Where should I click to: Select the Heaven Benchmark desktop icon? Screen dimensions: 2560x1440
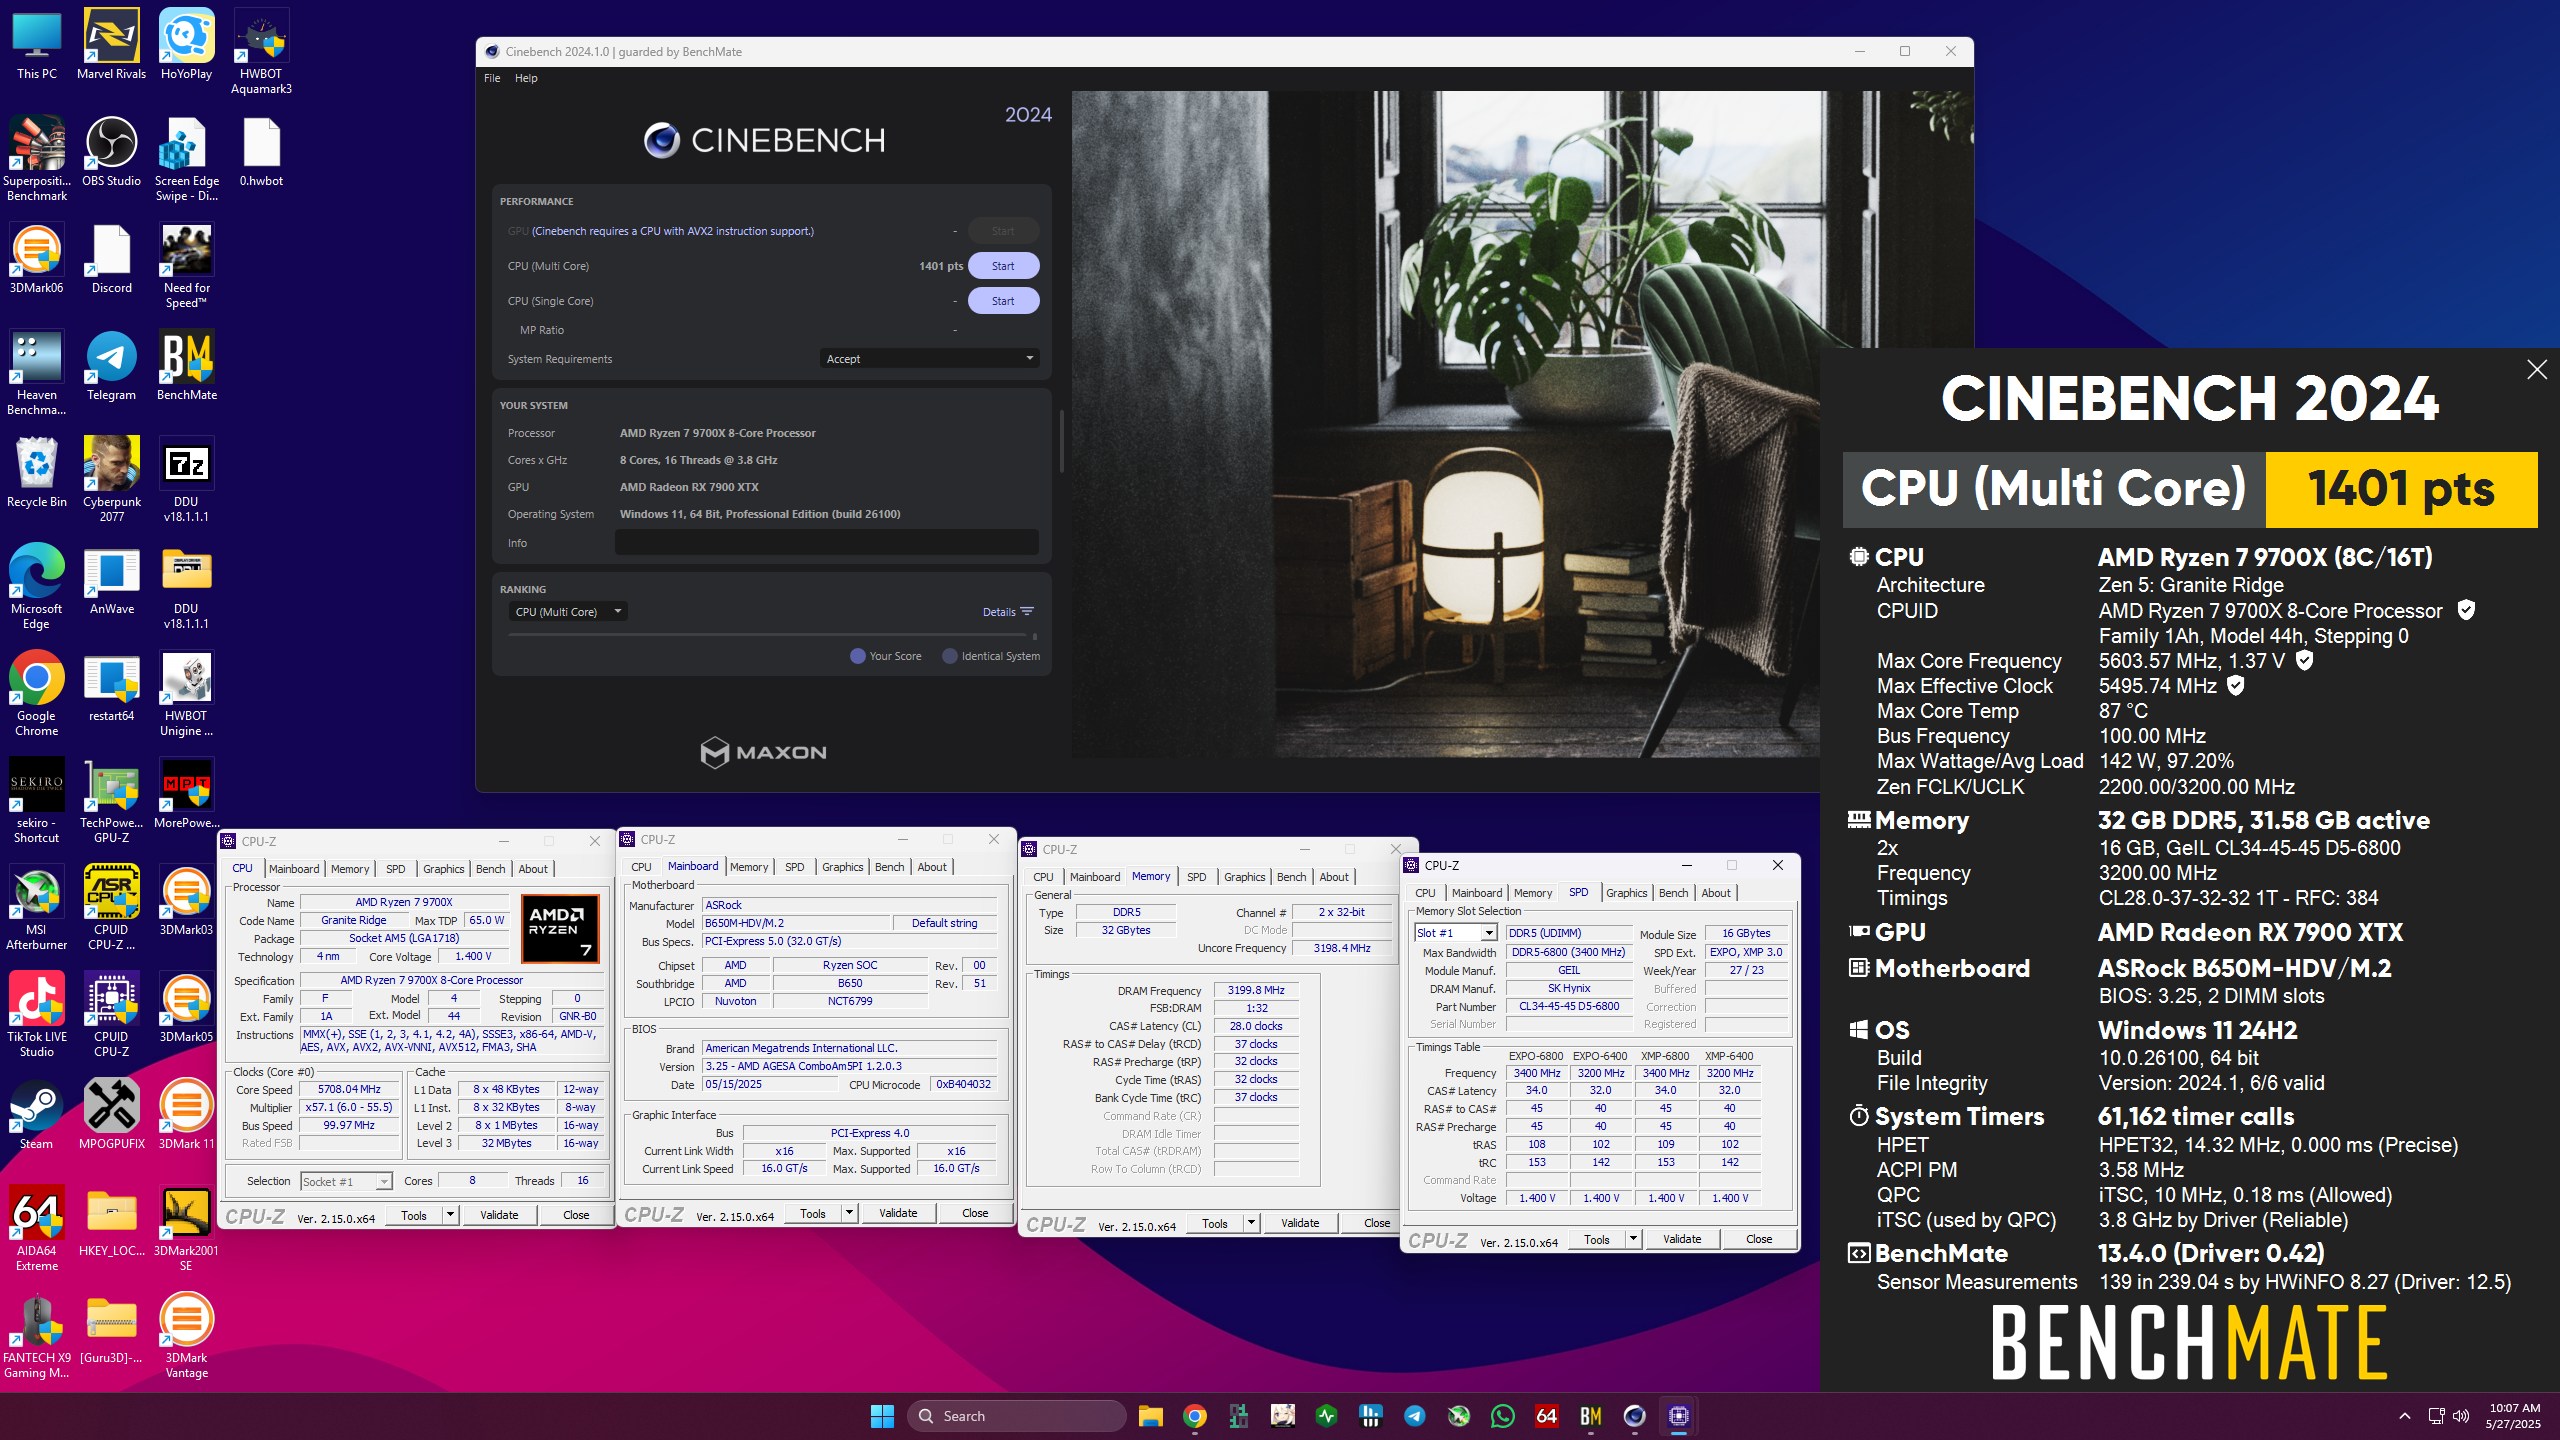pyautogui.click(x=37, y=372)
